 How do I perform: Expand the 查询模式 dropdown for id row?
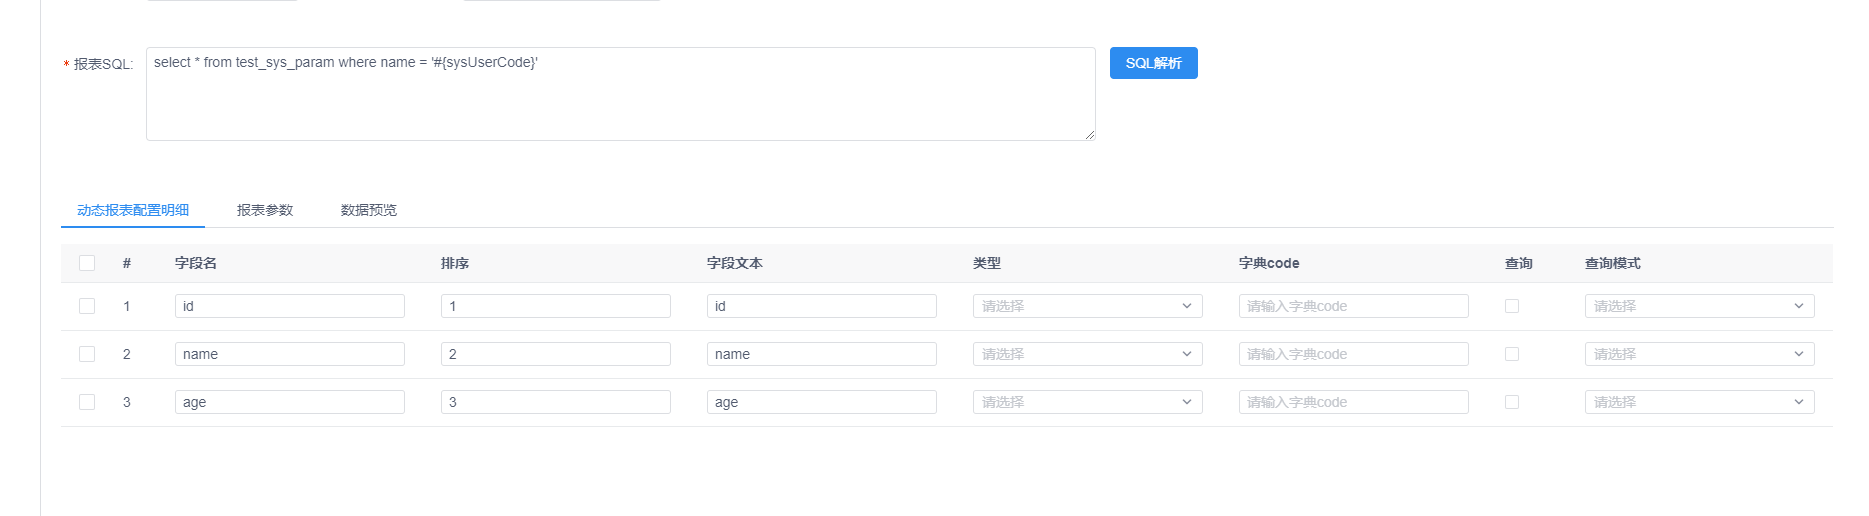pyautogui.click(x=1699, y=306)
